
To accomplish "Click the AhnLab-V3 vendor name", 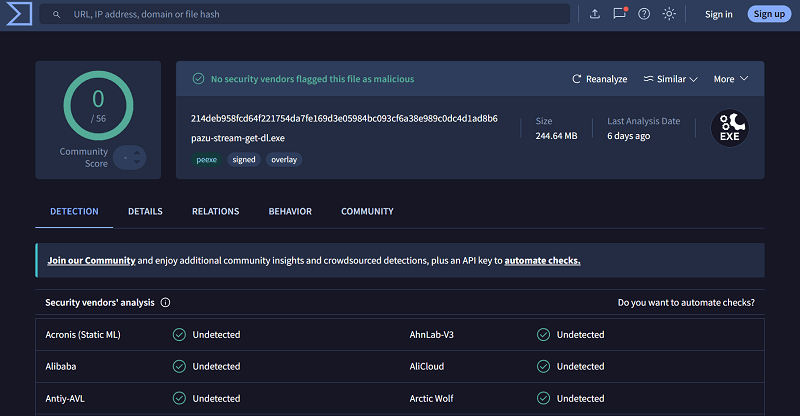I will coord(432,335).
